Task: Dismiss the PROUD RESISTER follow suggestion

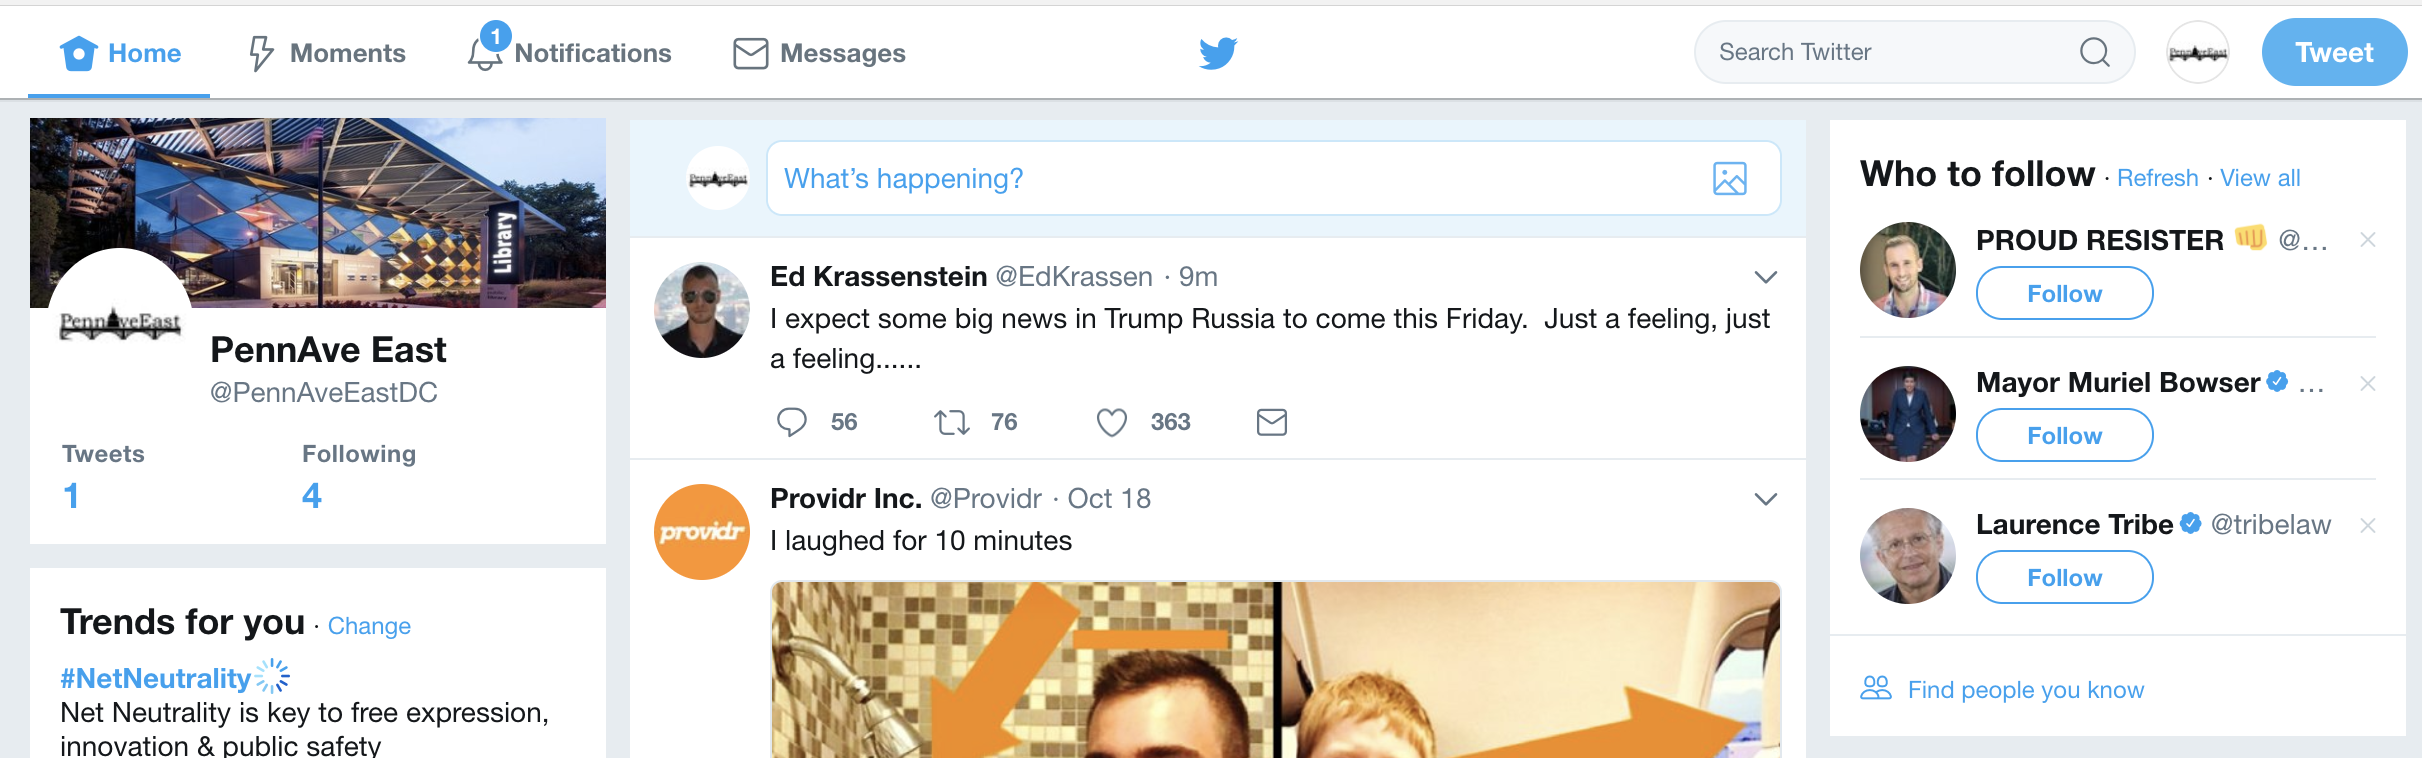Action: coord(2367,240)
